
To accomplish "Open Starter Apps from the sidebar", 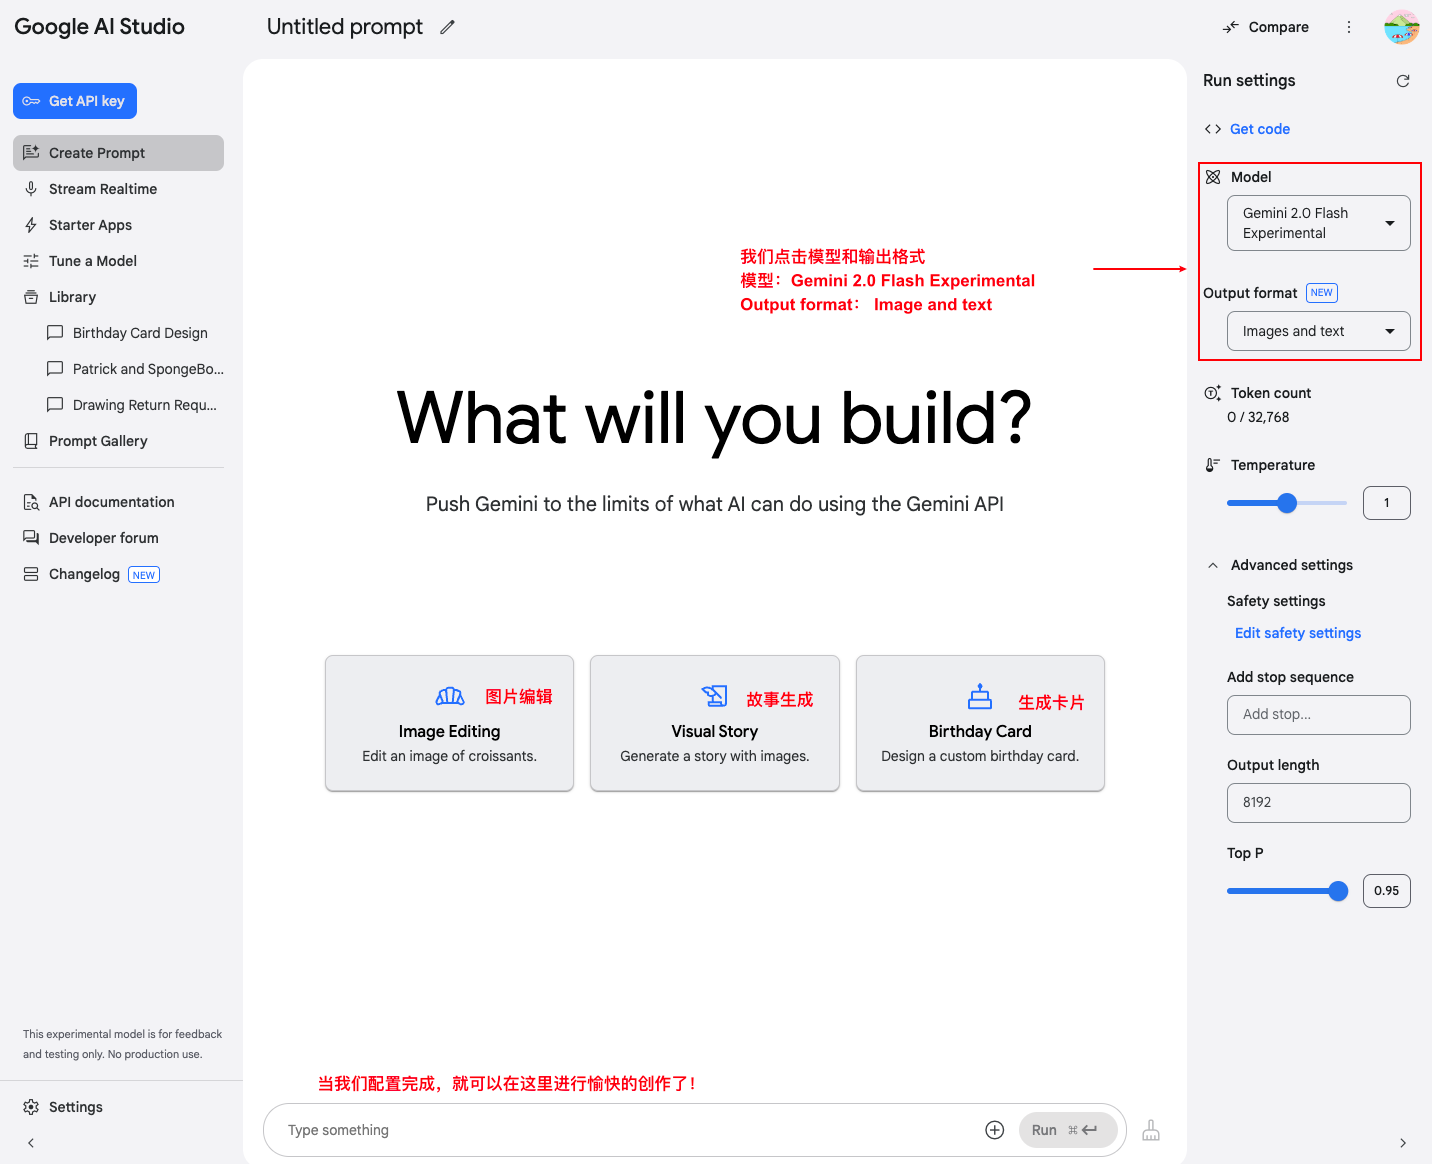I will pos(90,225).
